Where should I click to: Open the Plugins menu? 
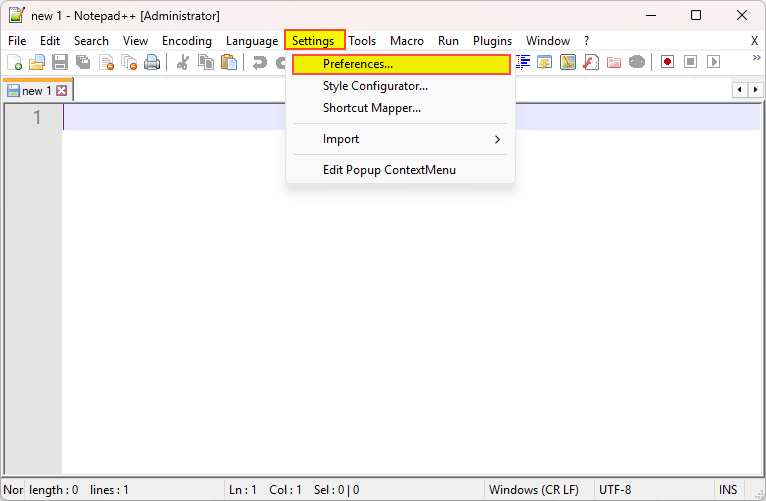click(492, 41)
